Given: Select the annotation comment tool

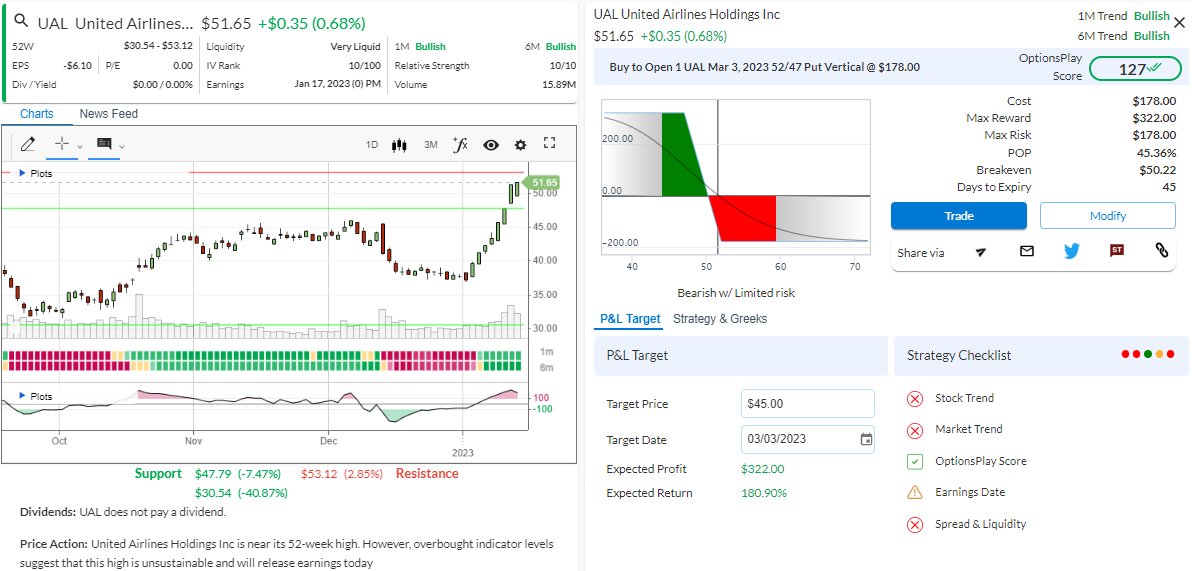Looking at the screenshot, I should pyautogui.click(x=104, y=144).
